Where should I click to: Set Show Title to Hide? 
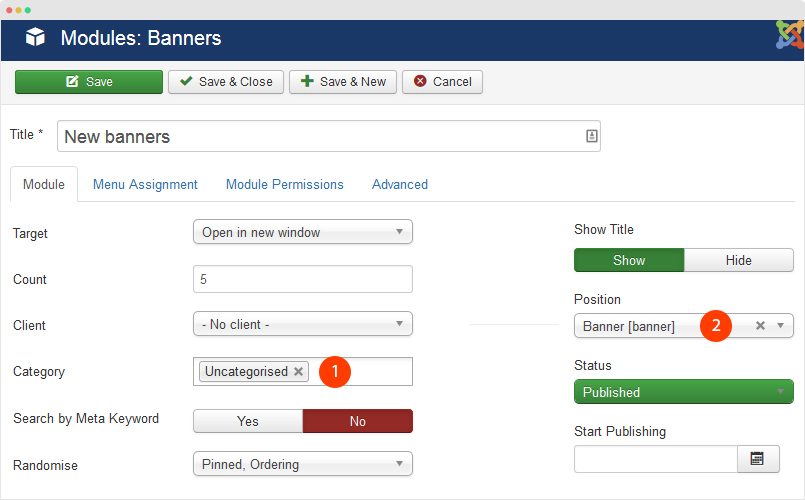click(x=738, y=260)
